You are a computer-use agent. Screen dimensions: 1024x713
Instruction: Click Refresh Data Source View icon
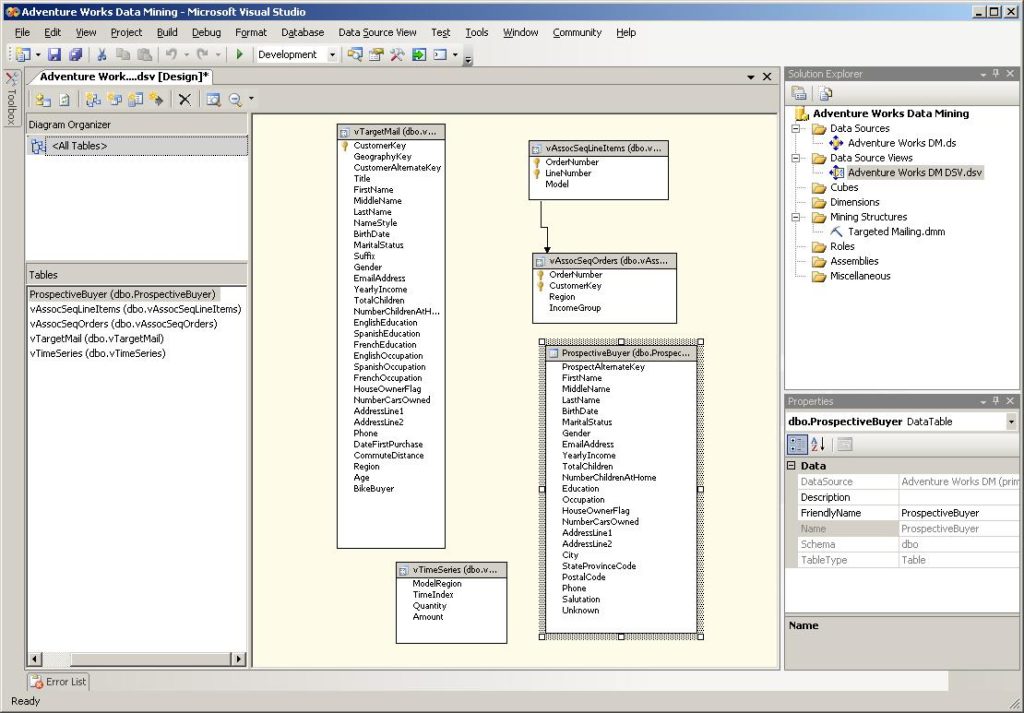65,100
